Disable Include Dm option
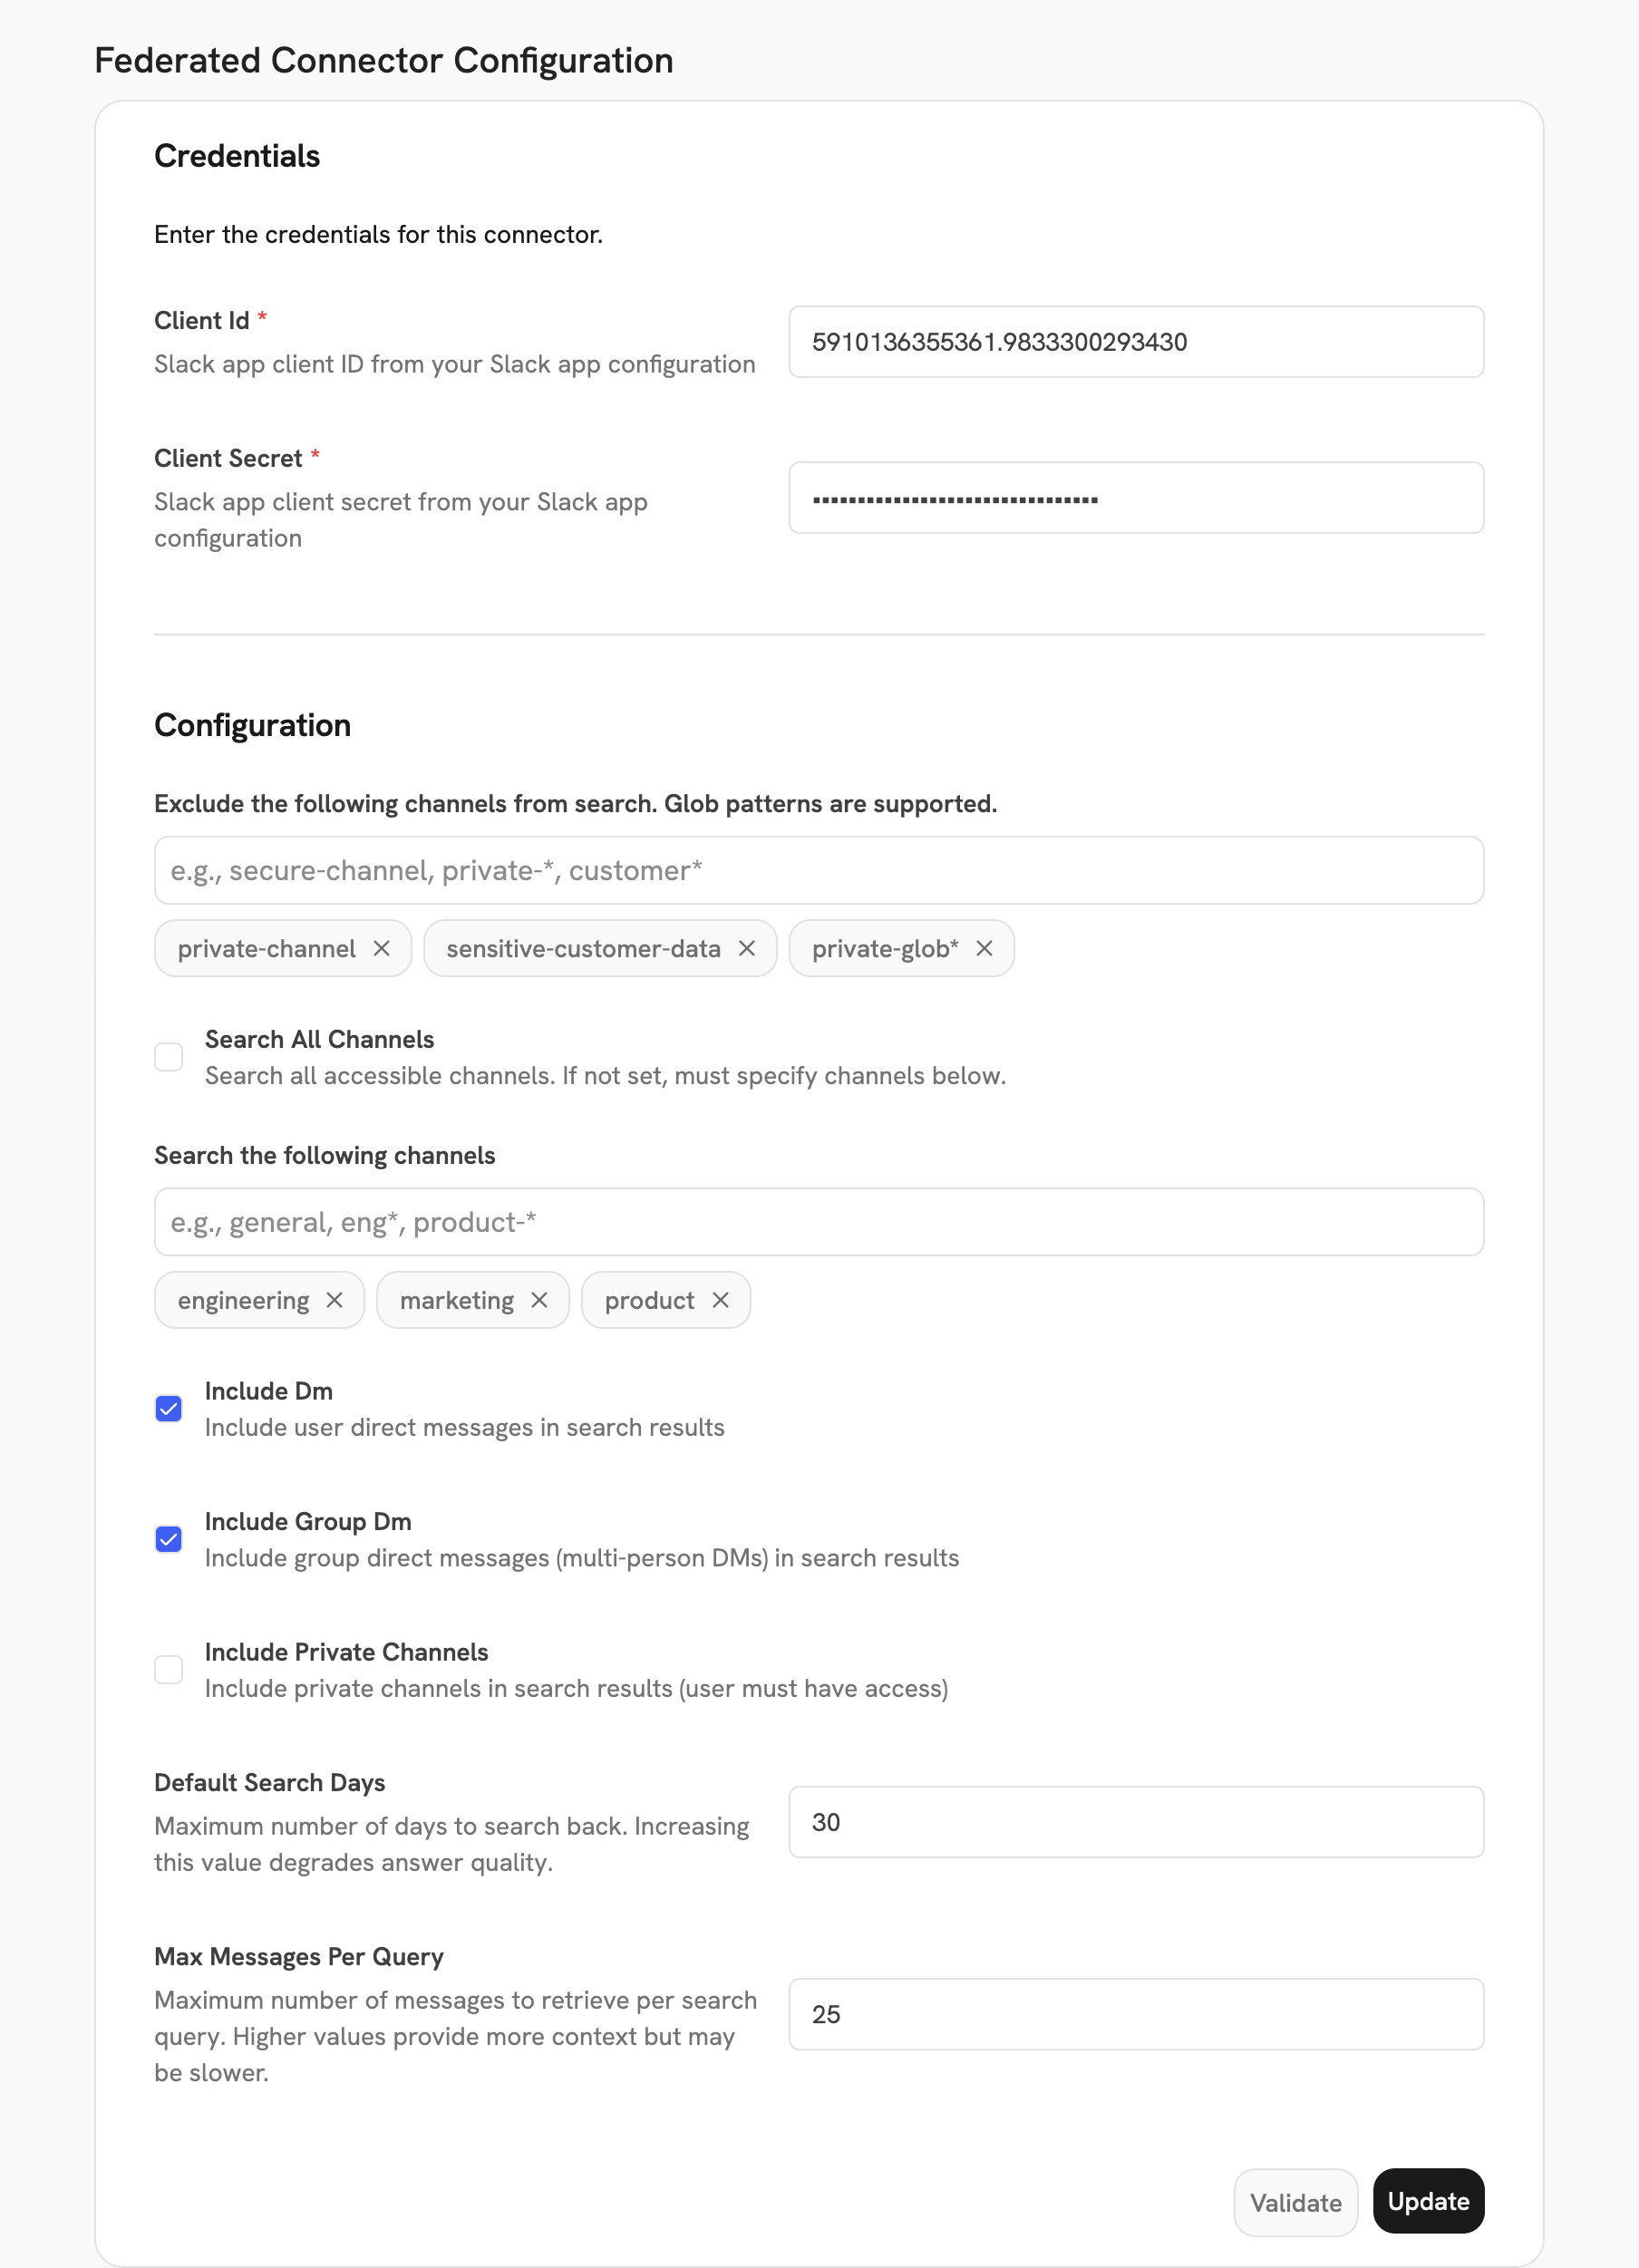The height and width of the screenshot is (2268, 1639). pos(169,1408)
